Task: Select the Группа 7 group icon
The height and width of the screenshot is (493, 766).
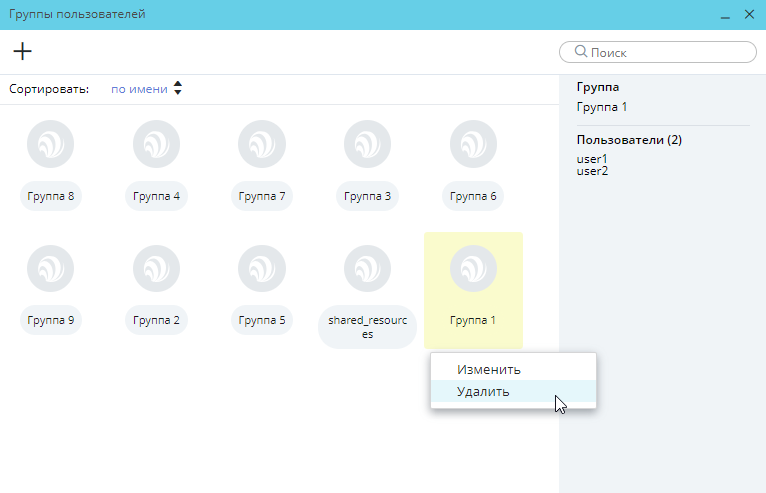Action: tap(261, 144)
